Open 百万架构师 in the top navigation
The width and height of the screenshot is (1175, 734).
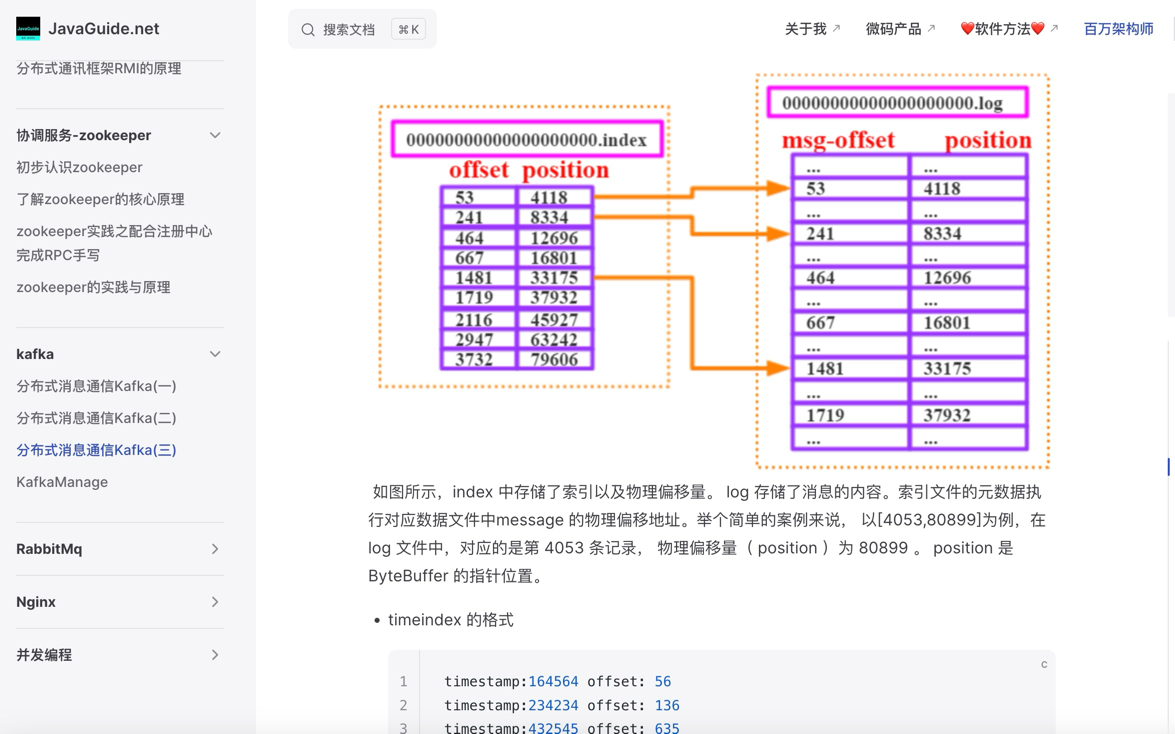pos(1118,28)
